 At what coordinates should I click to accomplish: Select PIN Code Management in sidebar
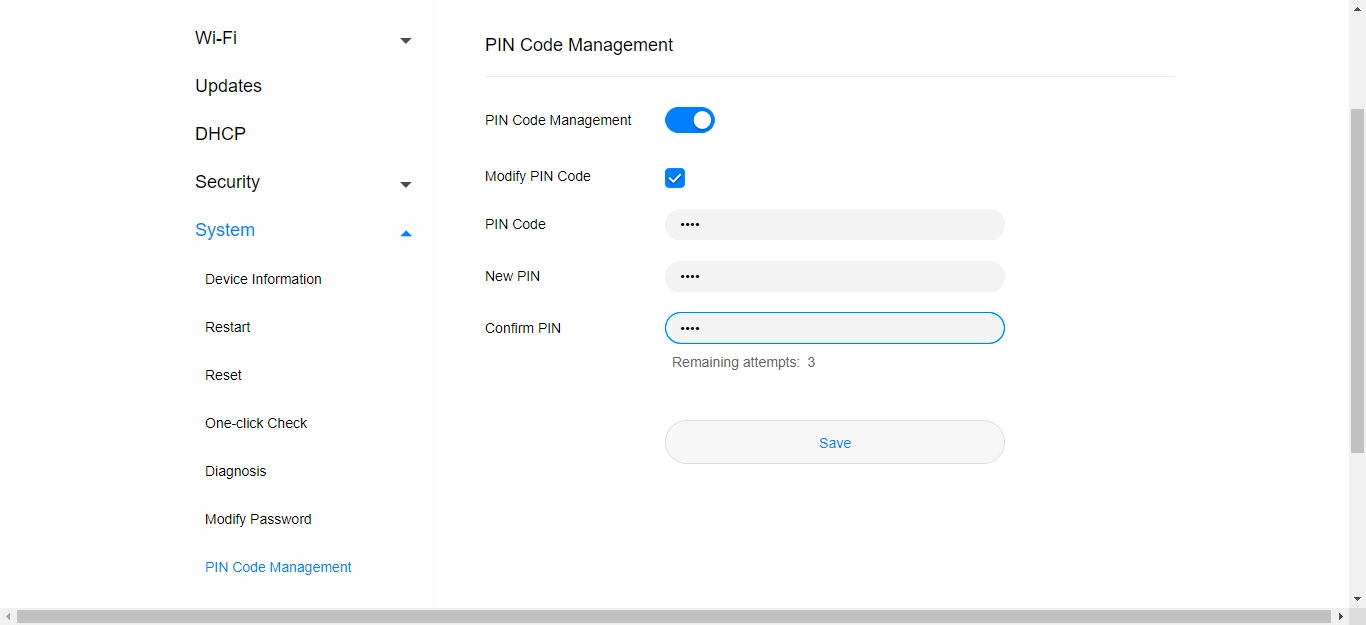point(278,567)
